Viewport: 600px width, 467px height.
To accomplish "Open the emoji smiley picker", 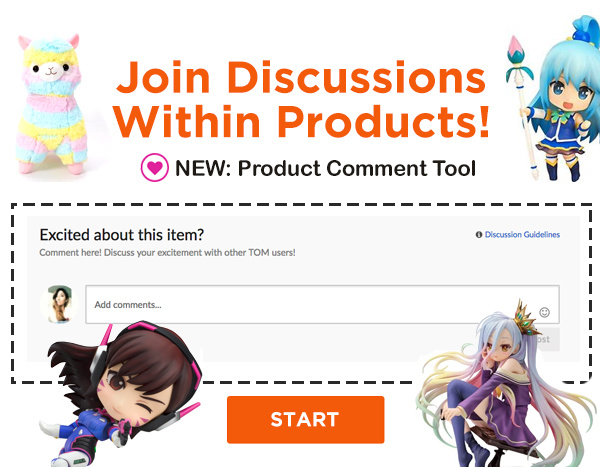I will click(x=544, y=312).
